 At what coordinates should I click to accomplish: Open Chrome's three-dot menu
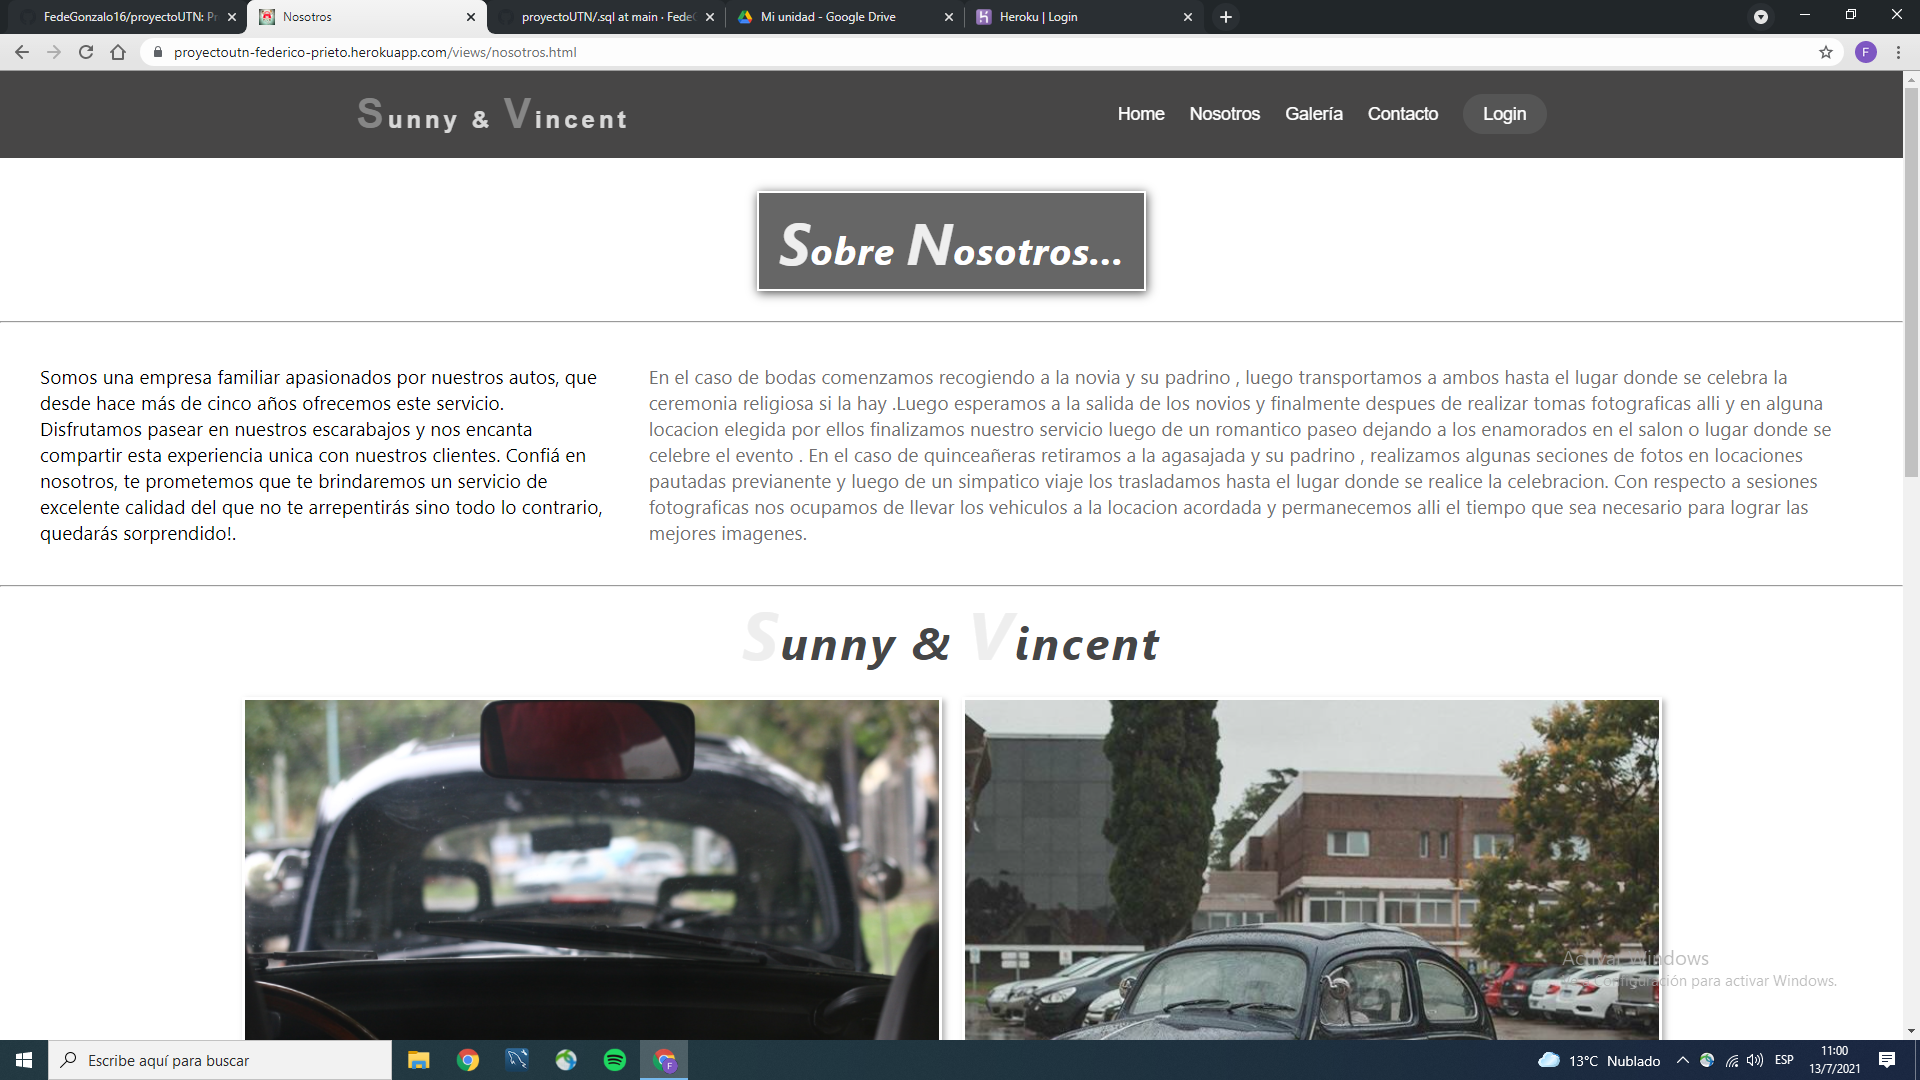point(1897,52)
